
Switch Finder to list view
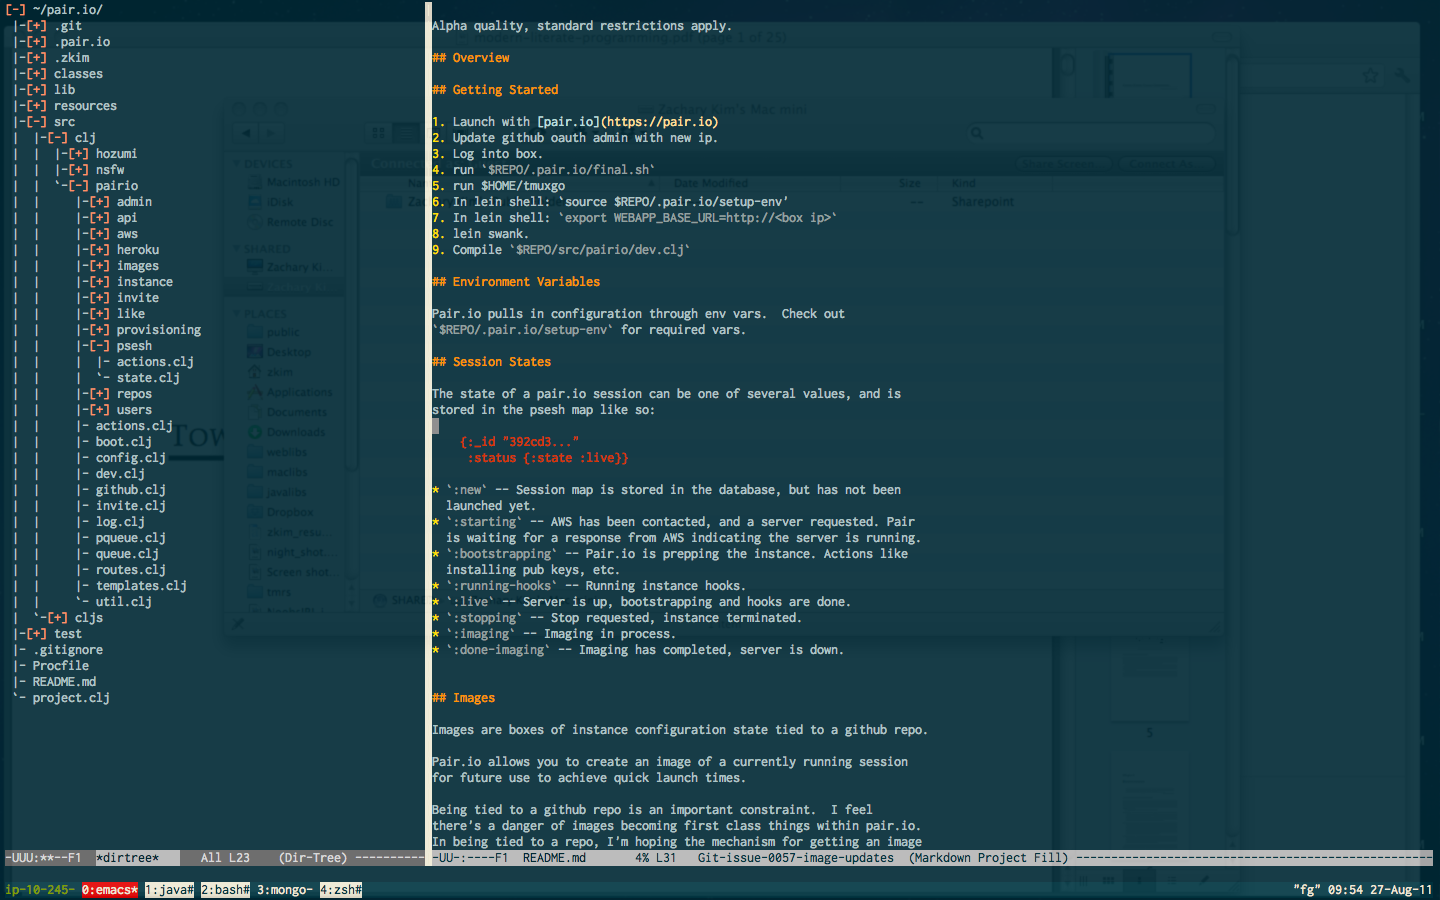pyautogui.click(x=406, y=133)
